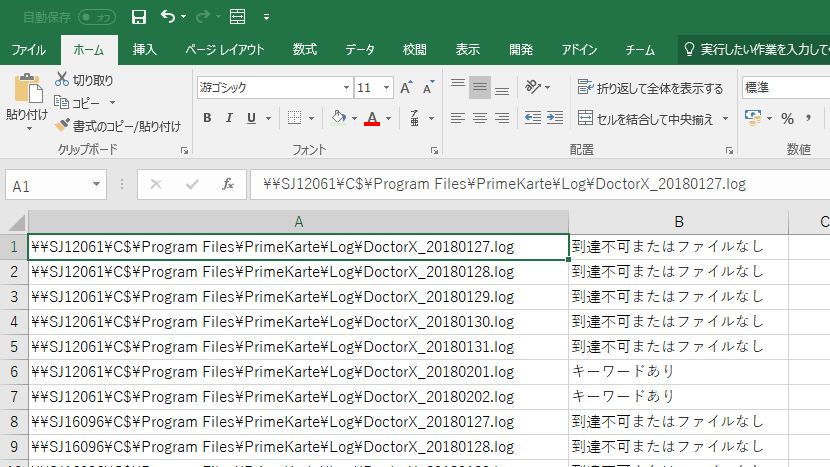Click セルを結合して中央揃え merge button
Screen dimensions: 830x467
click(x=645, y=119)
